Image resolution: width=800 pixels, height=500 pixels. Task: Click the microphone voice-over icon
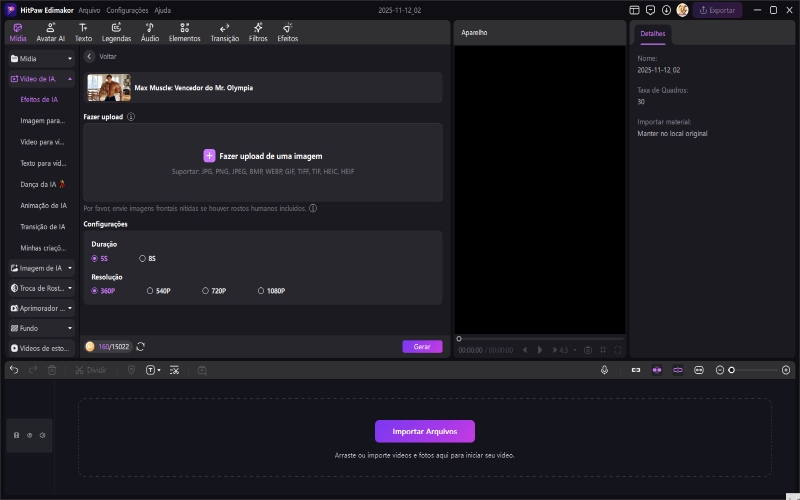coord(605,370)
